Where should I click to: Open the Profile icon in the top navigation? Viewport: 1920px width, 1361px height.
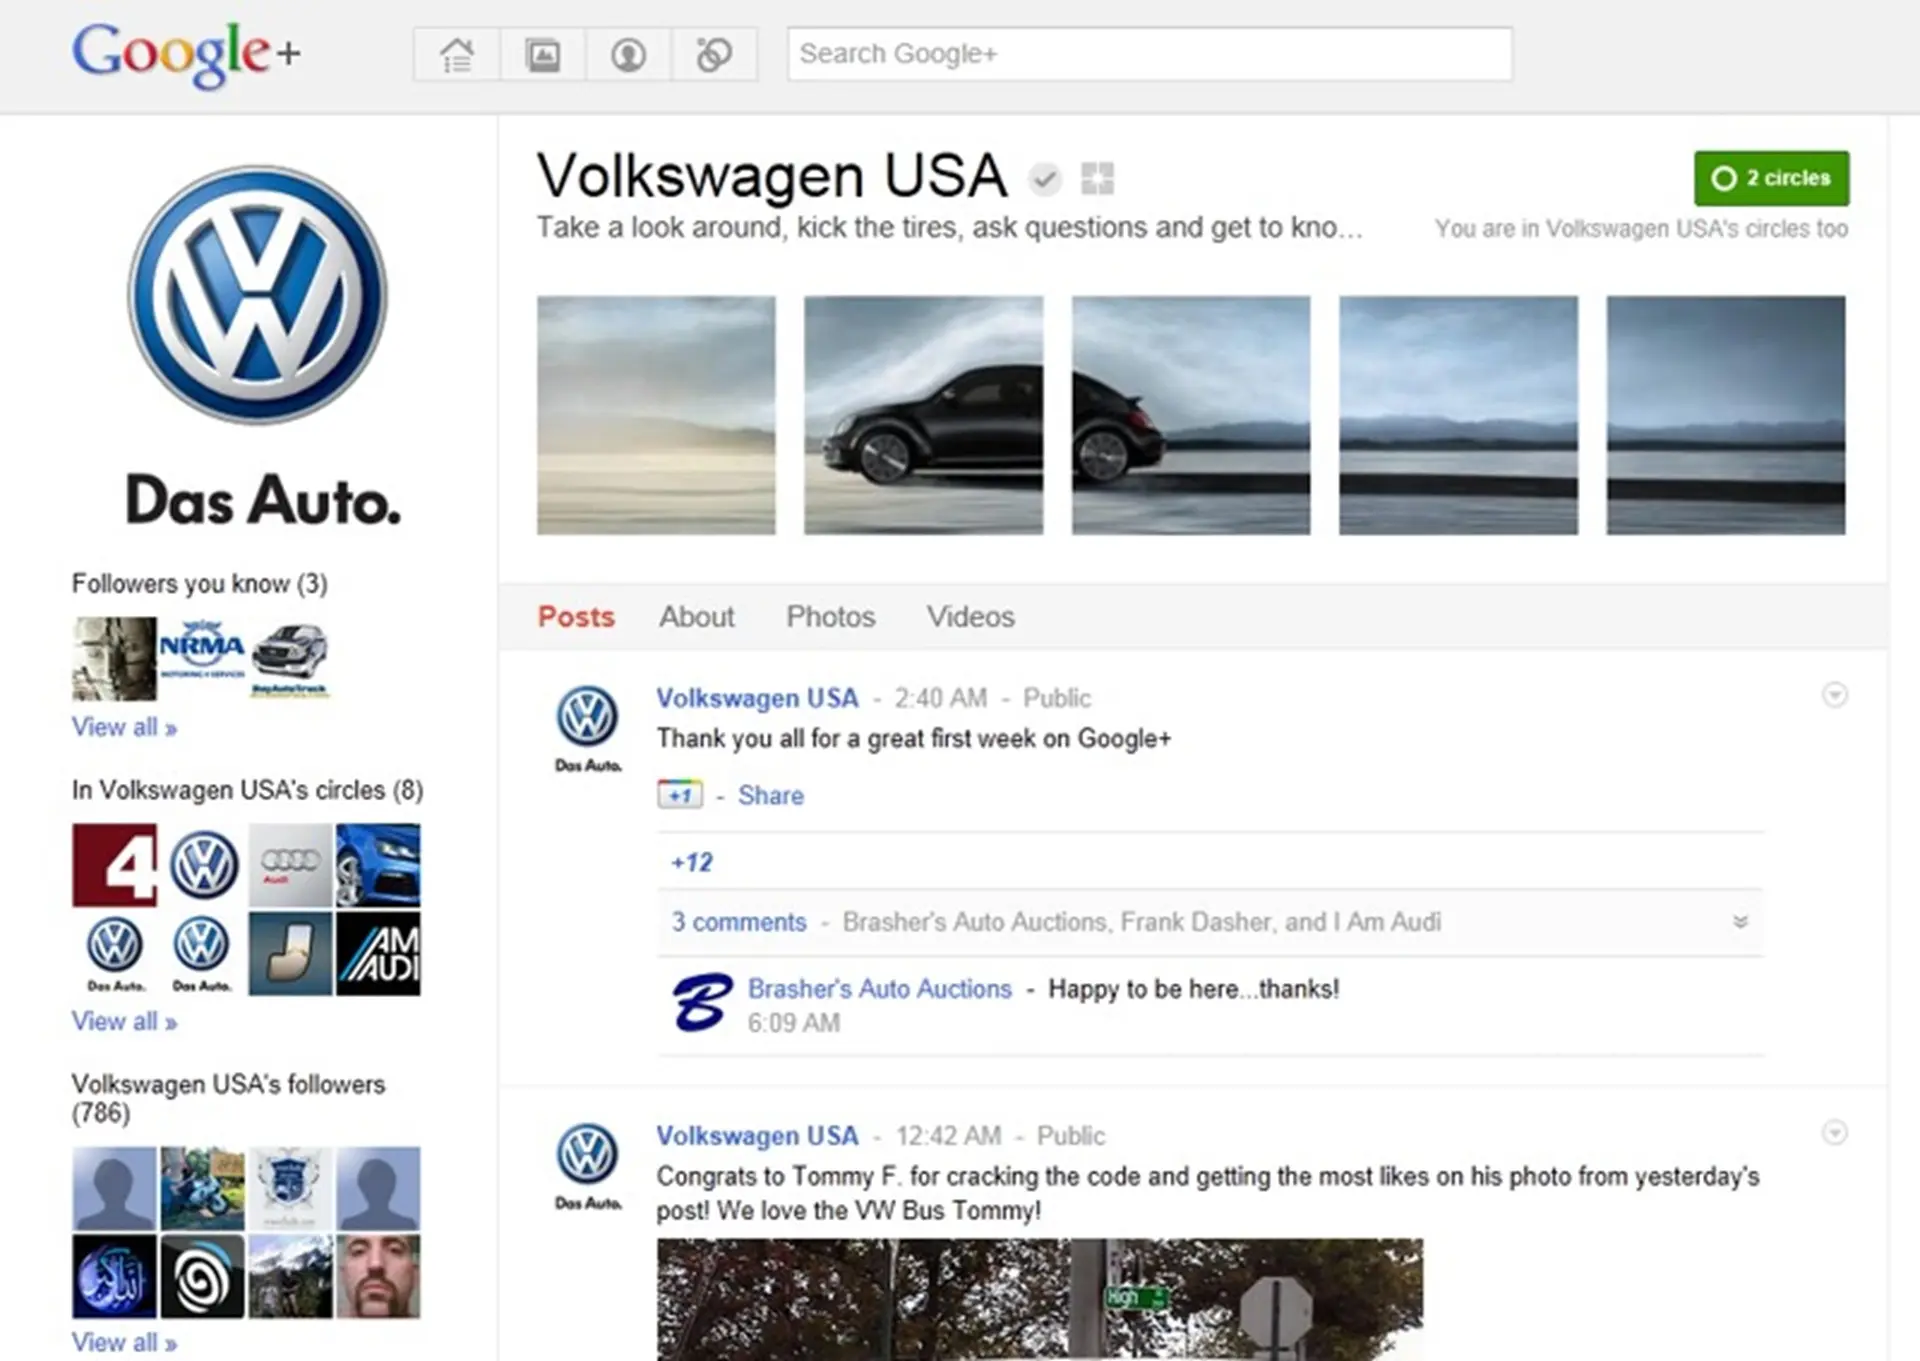point(628,54)
